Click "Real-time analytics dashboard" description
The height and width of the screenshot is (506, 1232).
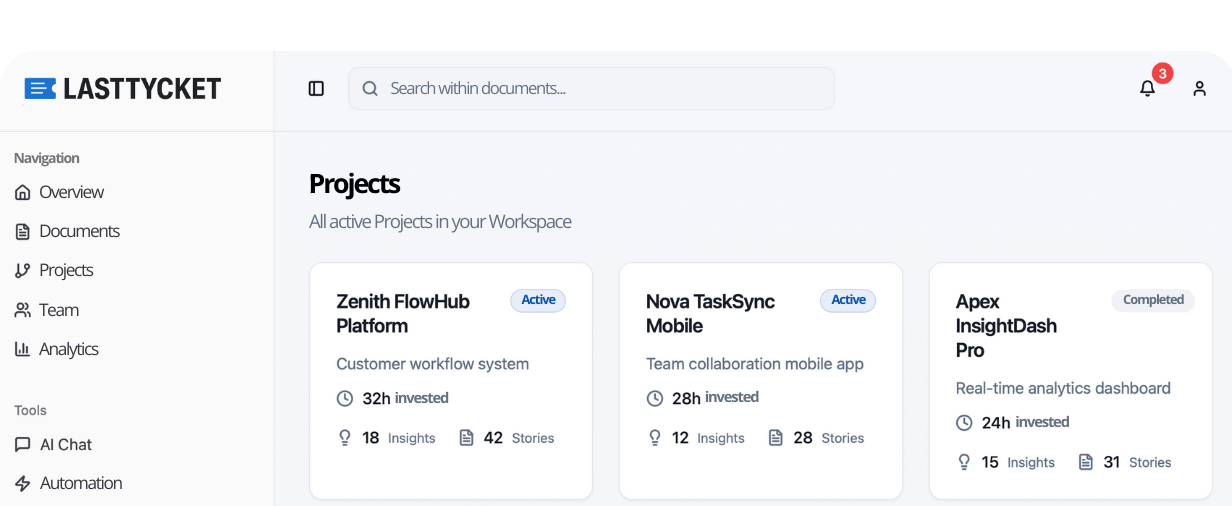point(1063,388)
